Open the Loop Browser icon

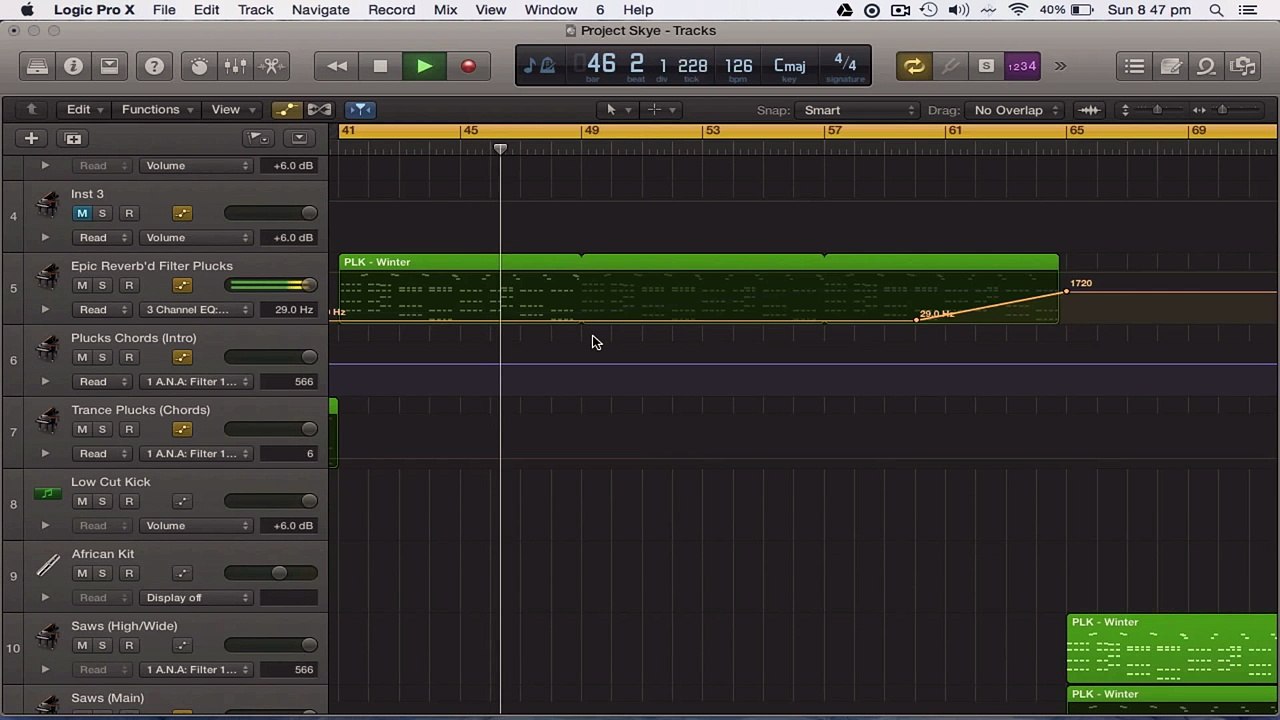click(x=1206, y=66)
